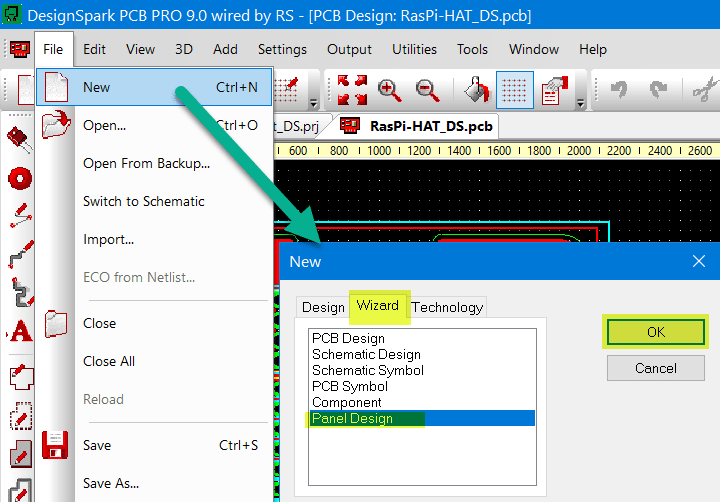Click the title bar DesignSpark application icon

11,14
